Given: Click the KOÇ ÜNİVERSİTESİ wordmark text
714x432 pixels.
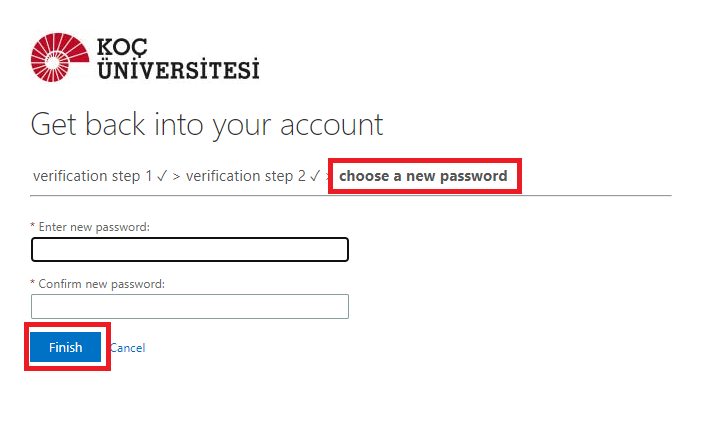Looking at the screenshot, I should click(176, 58).
